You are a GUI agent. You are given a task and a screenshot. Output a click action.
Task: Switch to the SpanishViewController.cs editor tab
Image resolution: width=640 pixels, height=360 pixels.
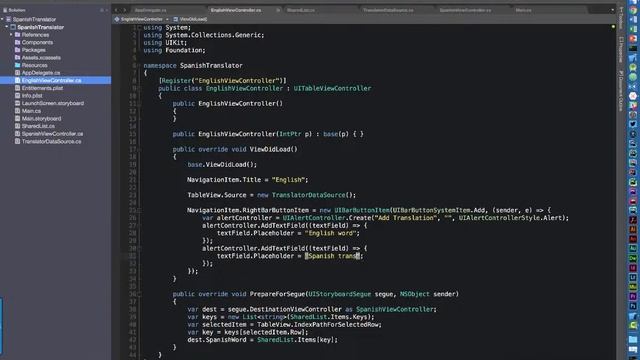(465, 10)
